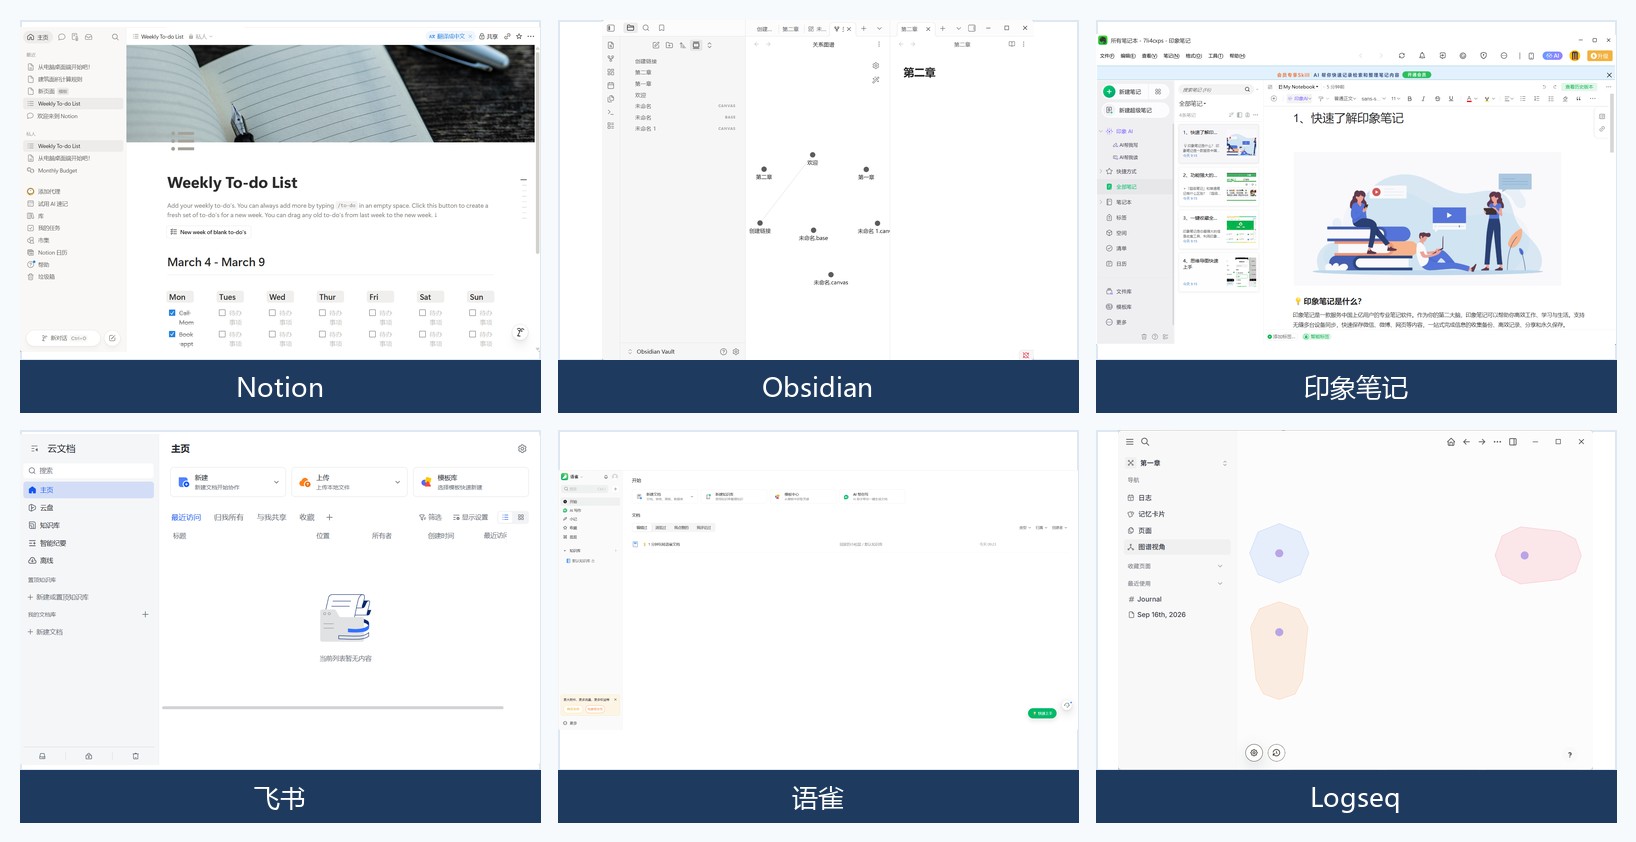Click the 主页 home button in Notion
Viewport: 1636px width, 842px height.
[38, 37]
